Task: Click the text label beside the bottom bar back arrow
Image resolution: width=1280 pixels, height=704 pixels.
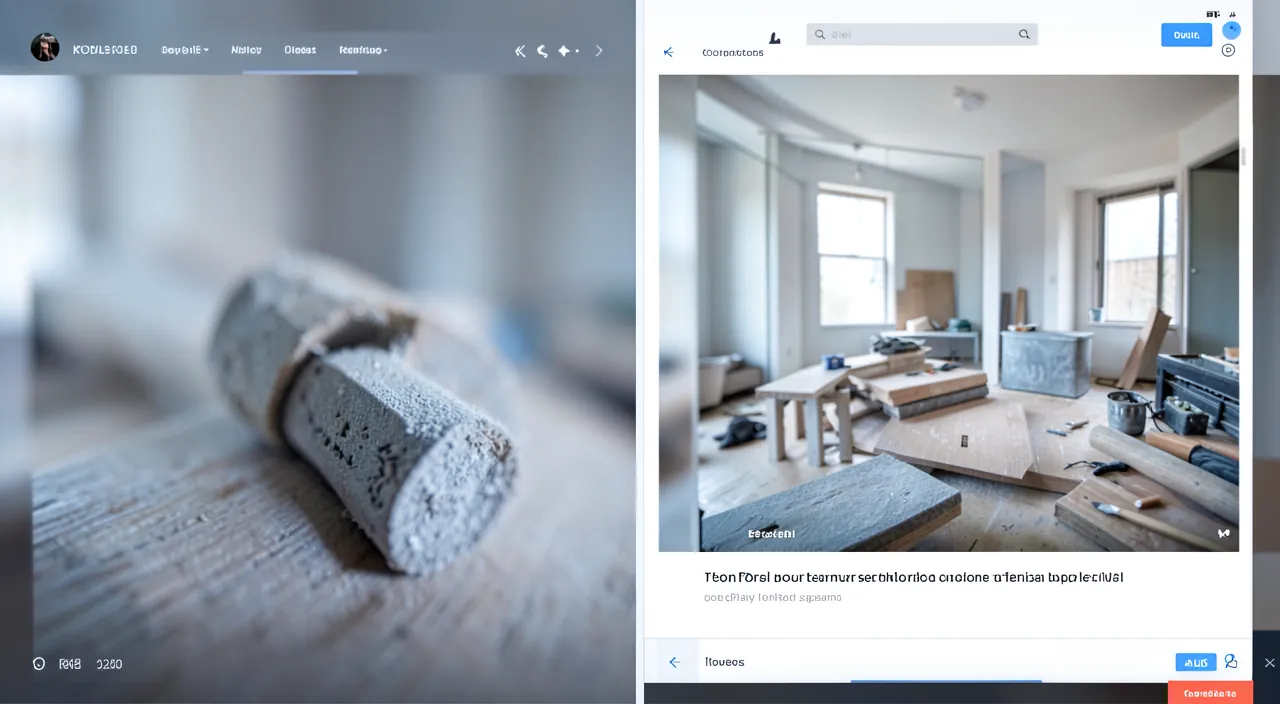Action: 725,662
